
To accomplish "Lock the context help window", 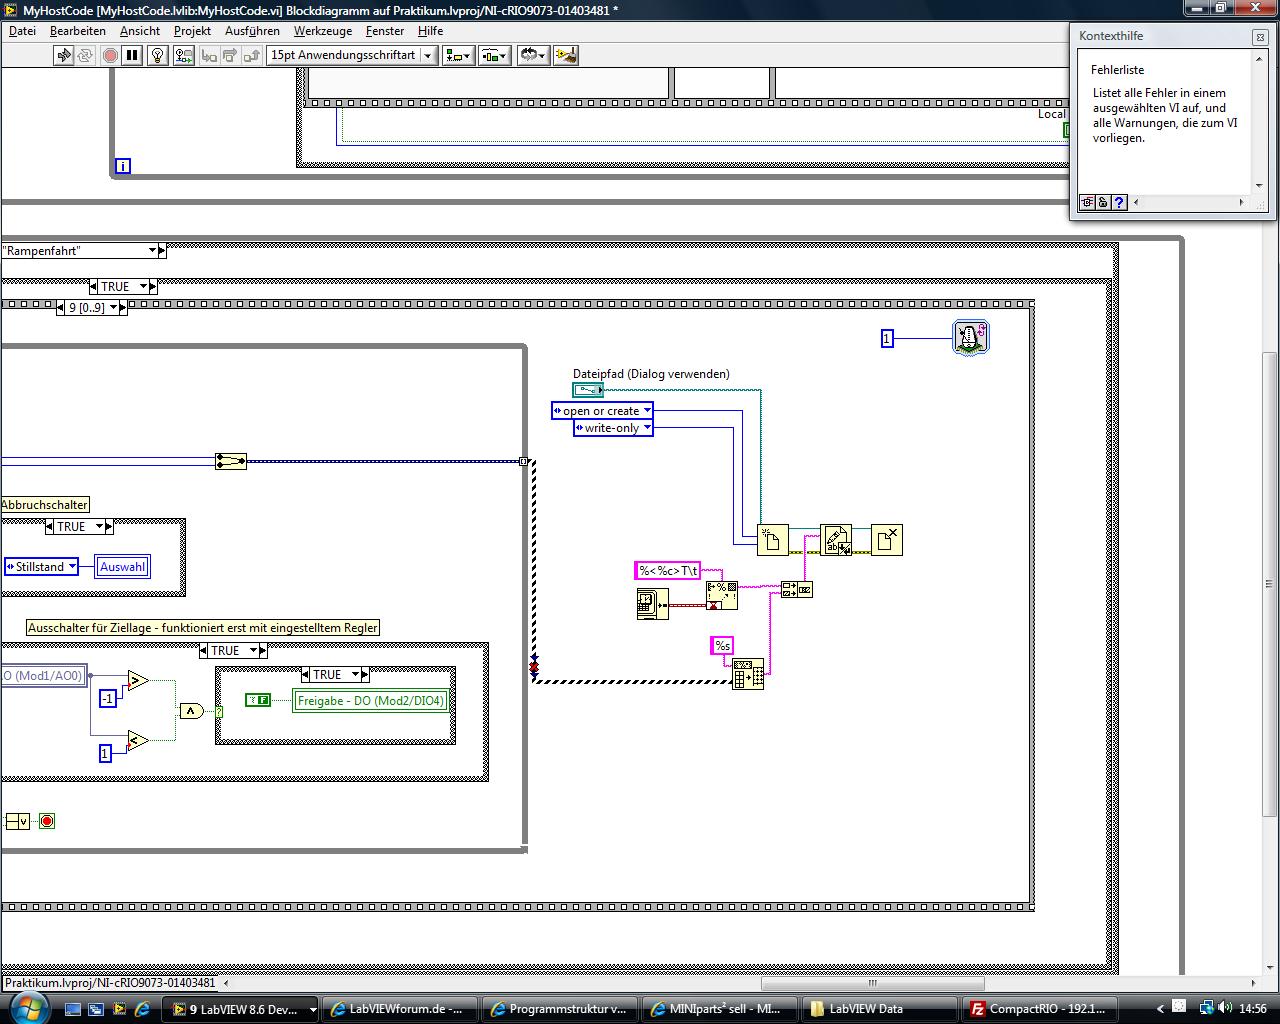I will click(x=1102, y=203).
